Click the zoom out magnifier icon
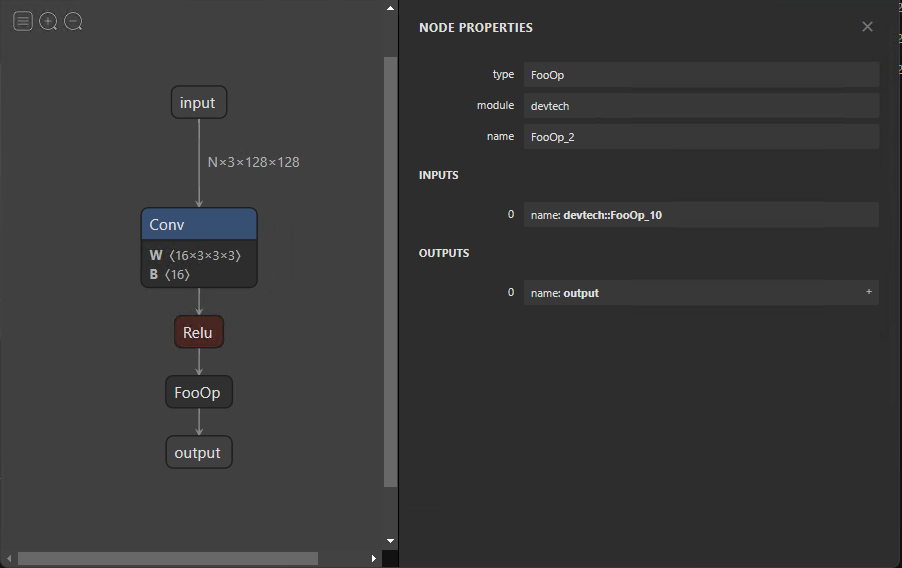The height and width of the screenshot is (568, 902). point(73,21)
